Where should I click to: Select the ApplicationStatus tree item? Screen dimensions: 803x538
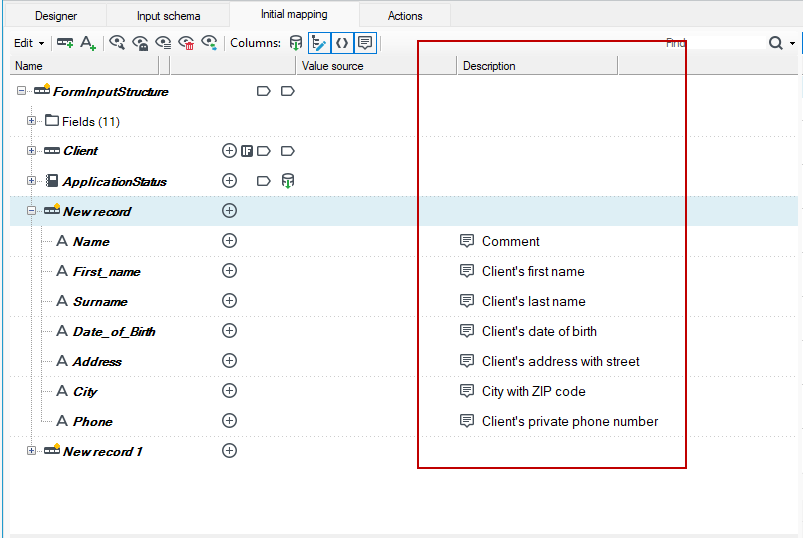[115, 182]
